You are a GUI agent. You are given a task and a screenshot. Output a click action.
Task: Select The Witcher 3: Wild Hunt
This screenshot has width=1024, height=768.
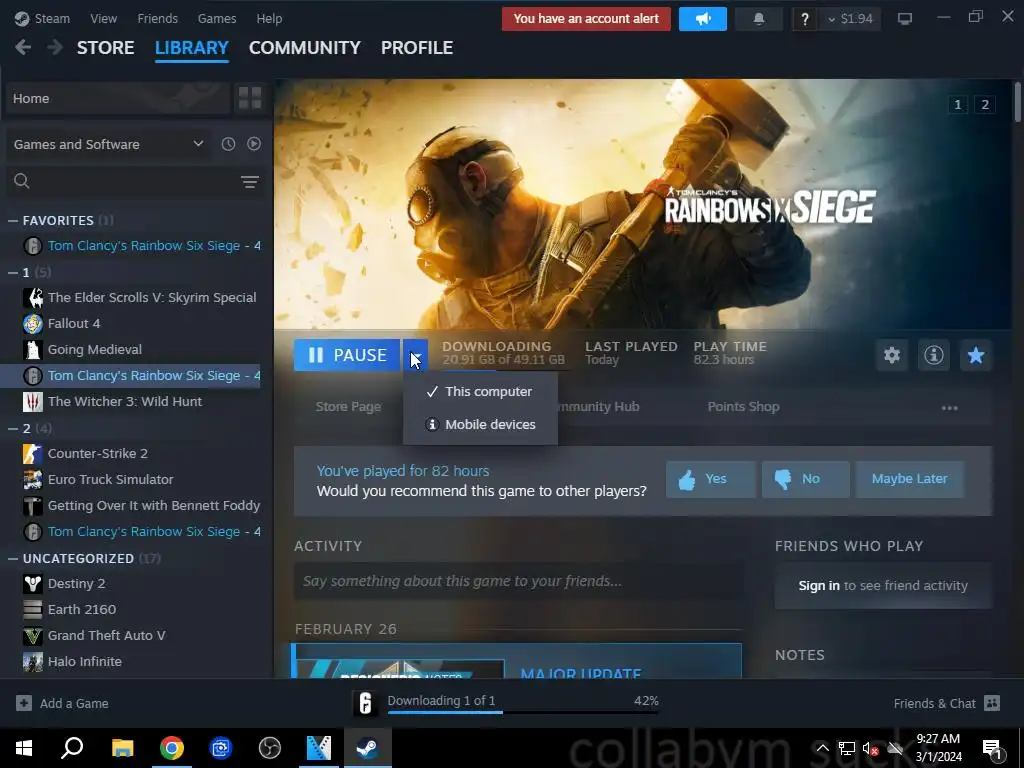pos(140,402)
